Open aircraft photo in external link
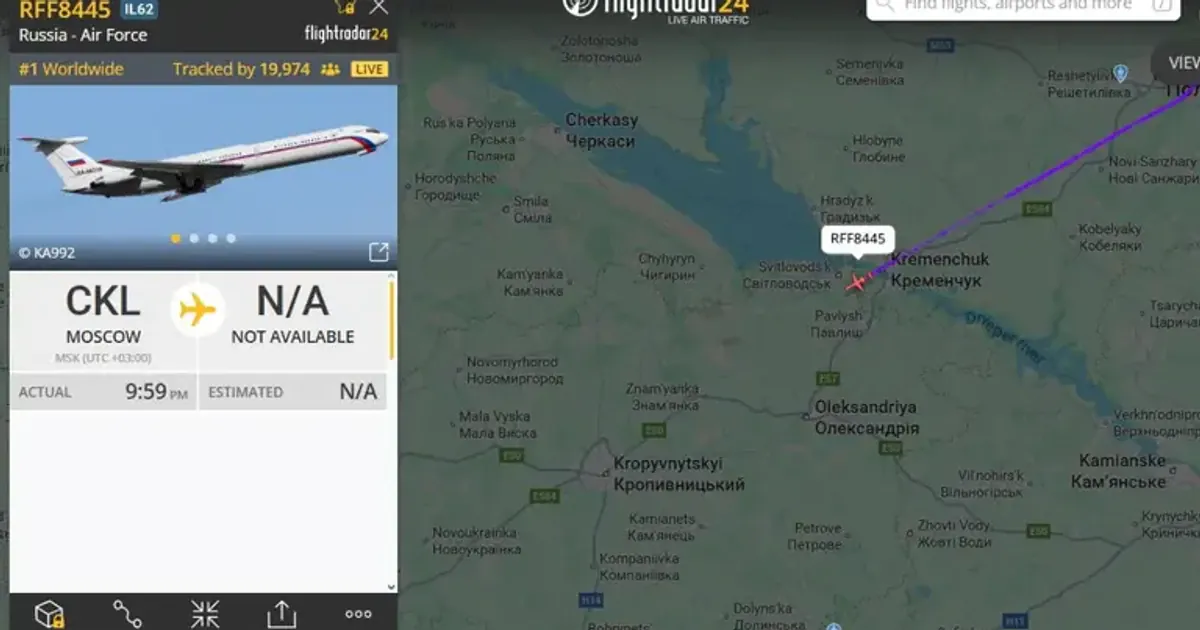The image size is (1200, 630). (378, 252)
